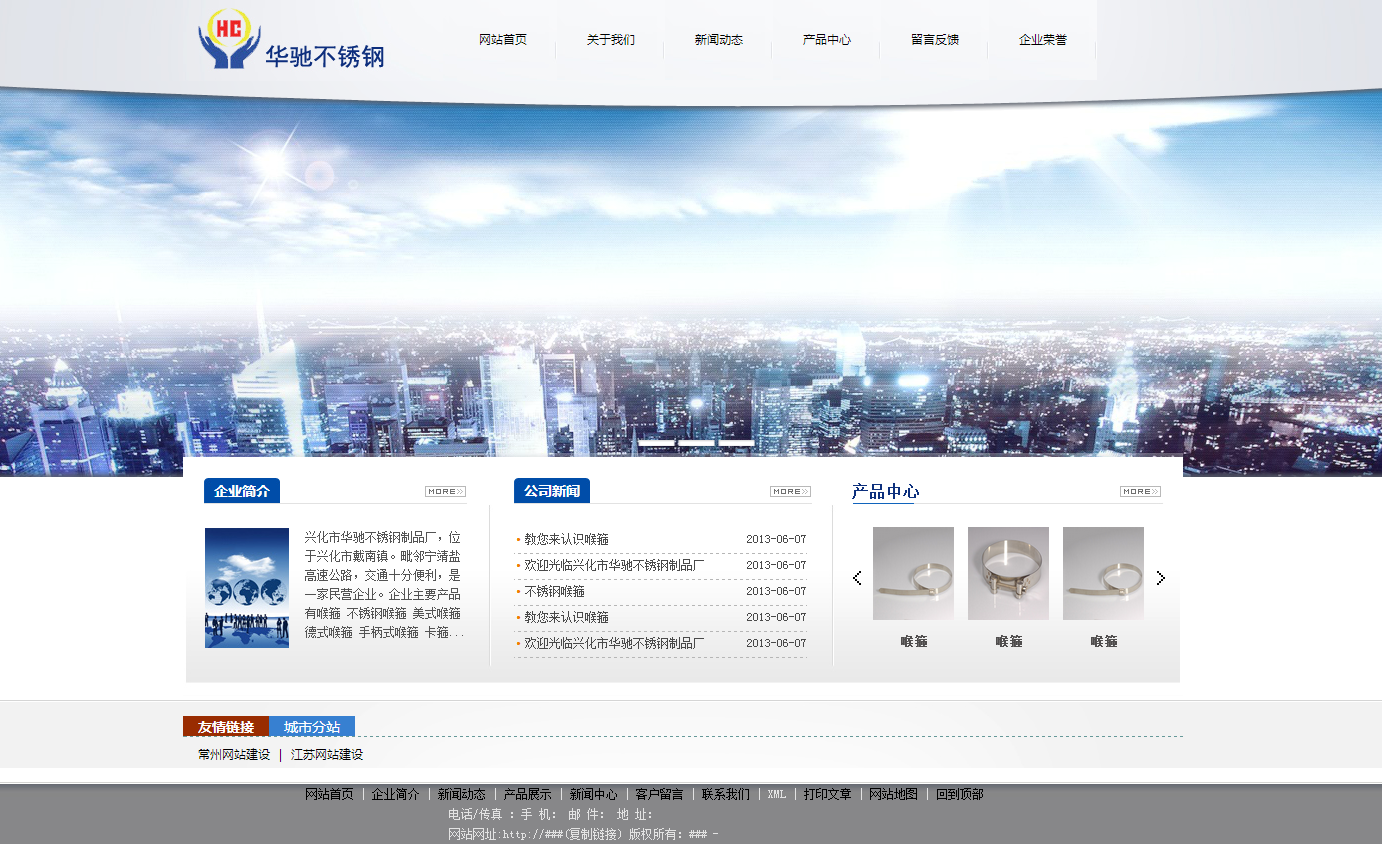Screen dimensions: 1382x854
Task: Switch to the 城市分站 tab
Action: [312, 727]
